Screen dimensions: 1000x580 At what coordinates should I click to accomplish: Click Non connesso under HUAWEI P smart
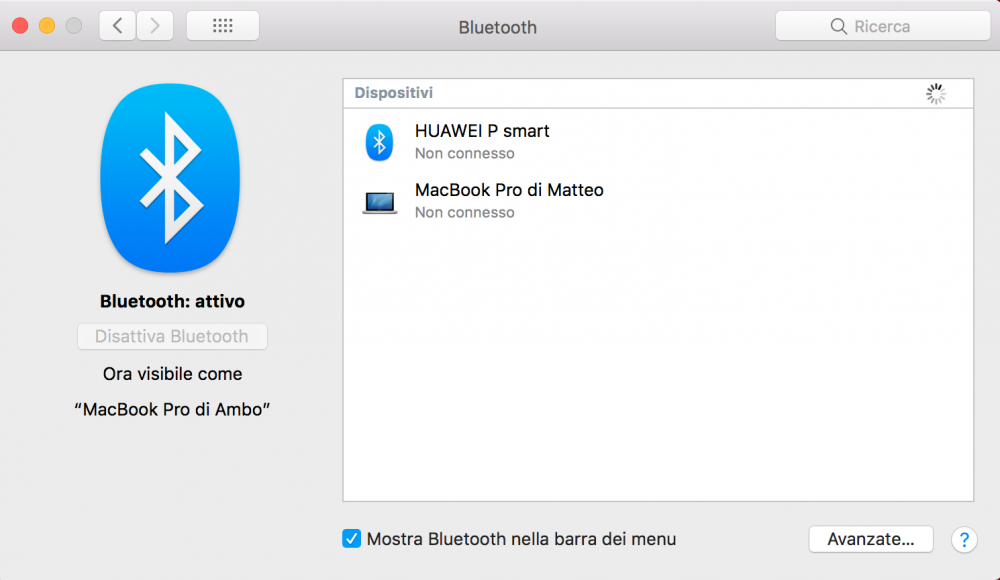[x=464, y=153]
